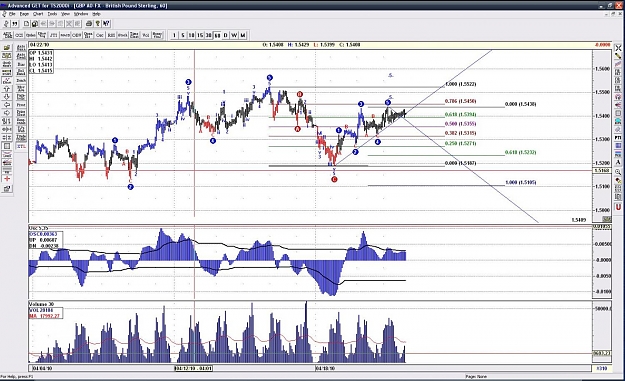Image resolution: width=625 pixels, height=381 pixels.
Task: Click the right arrow icon in left panel
Action: [7, 113]
